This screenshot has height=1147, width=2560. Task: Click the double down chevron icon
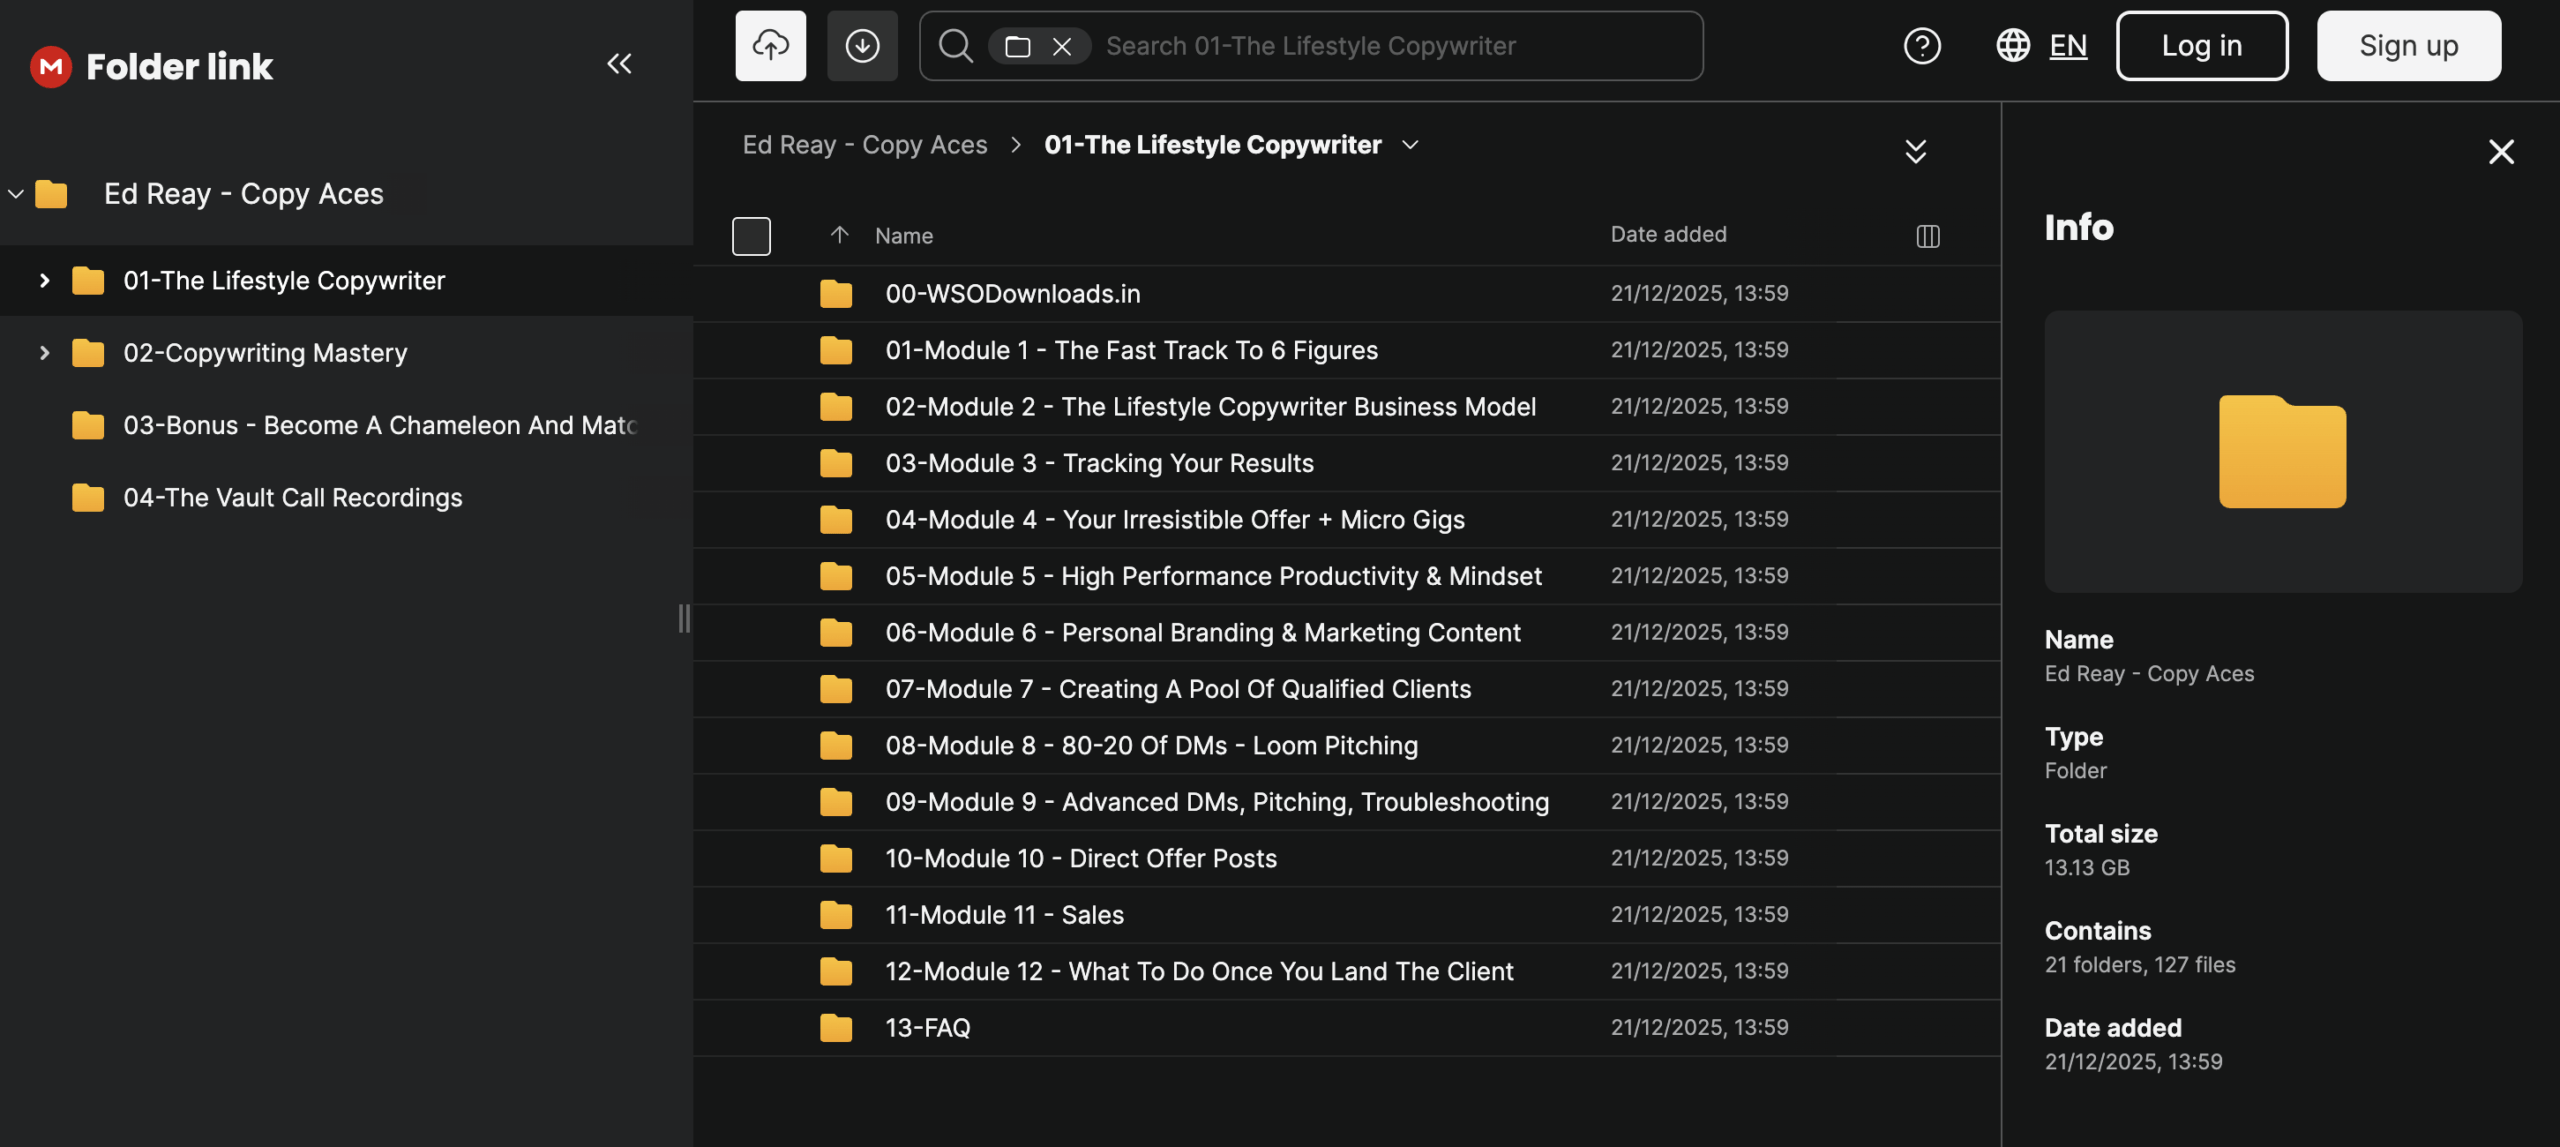[x=1915, y=151]
